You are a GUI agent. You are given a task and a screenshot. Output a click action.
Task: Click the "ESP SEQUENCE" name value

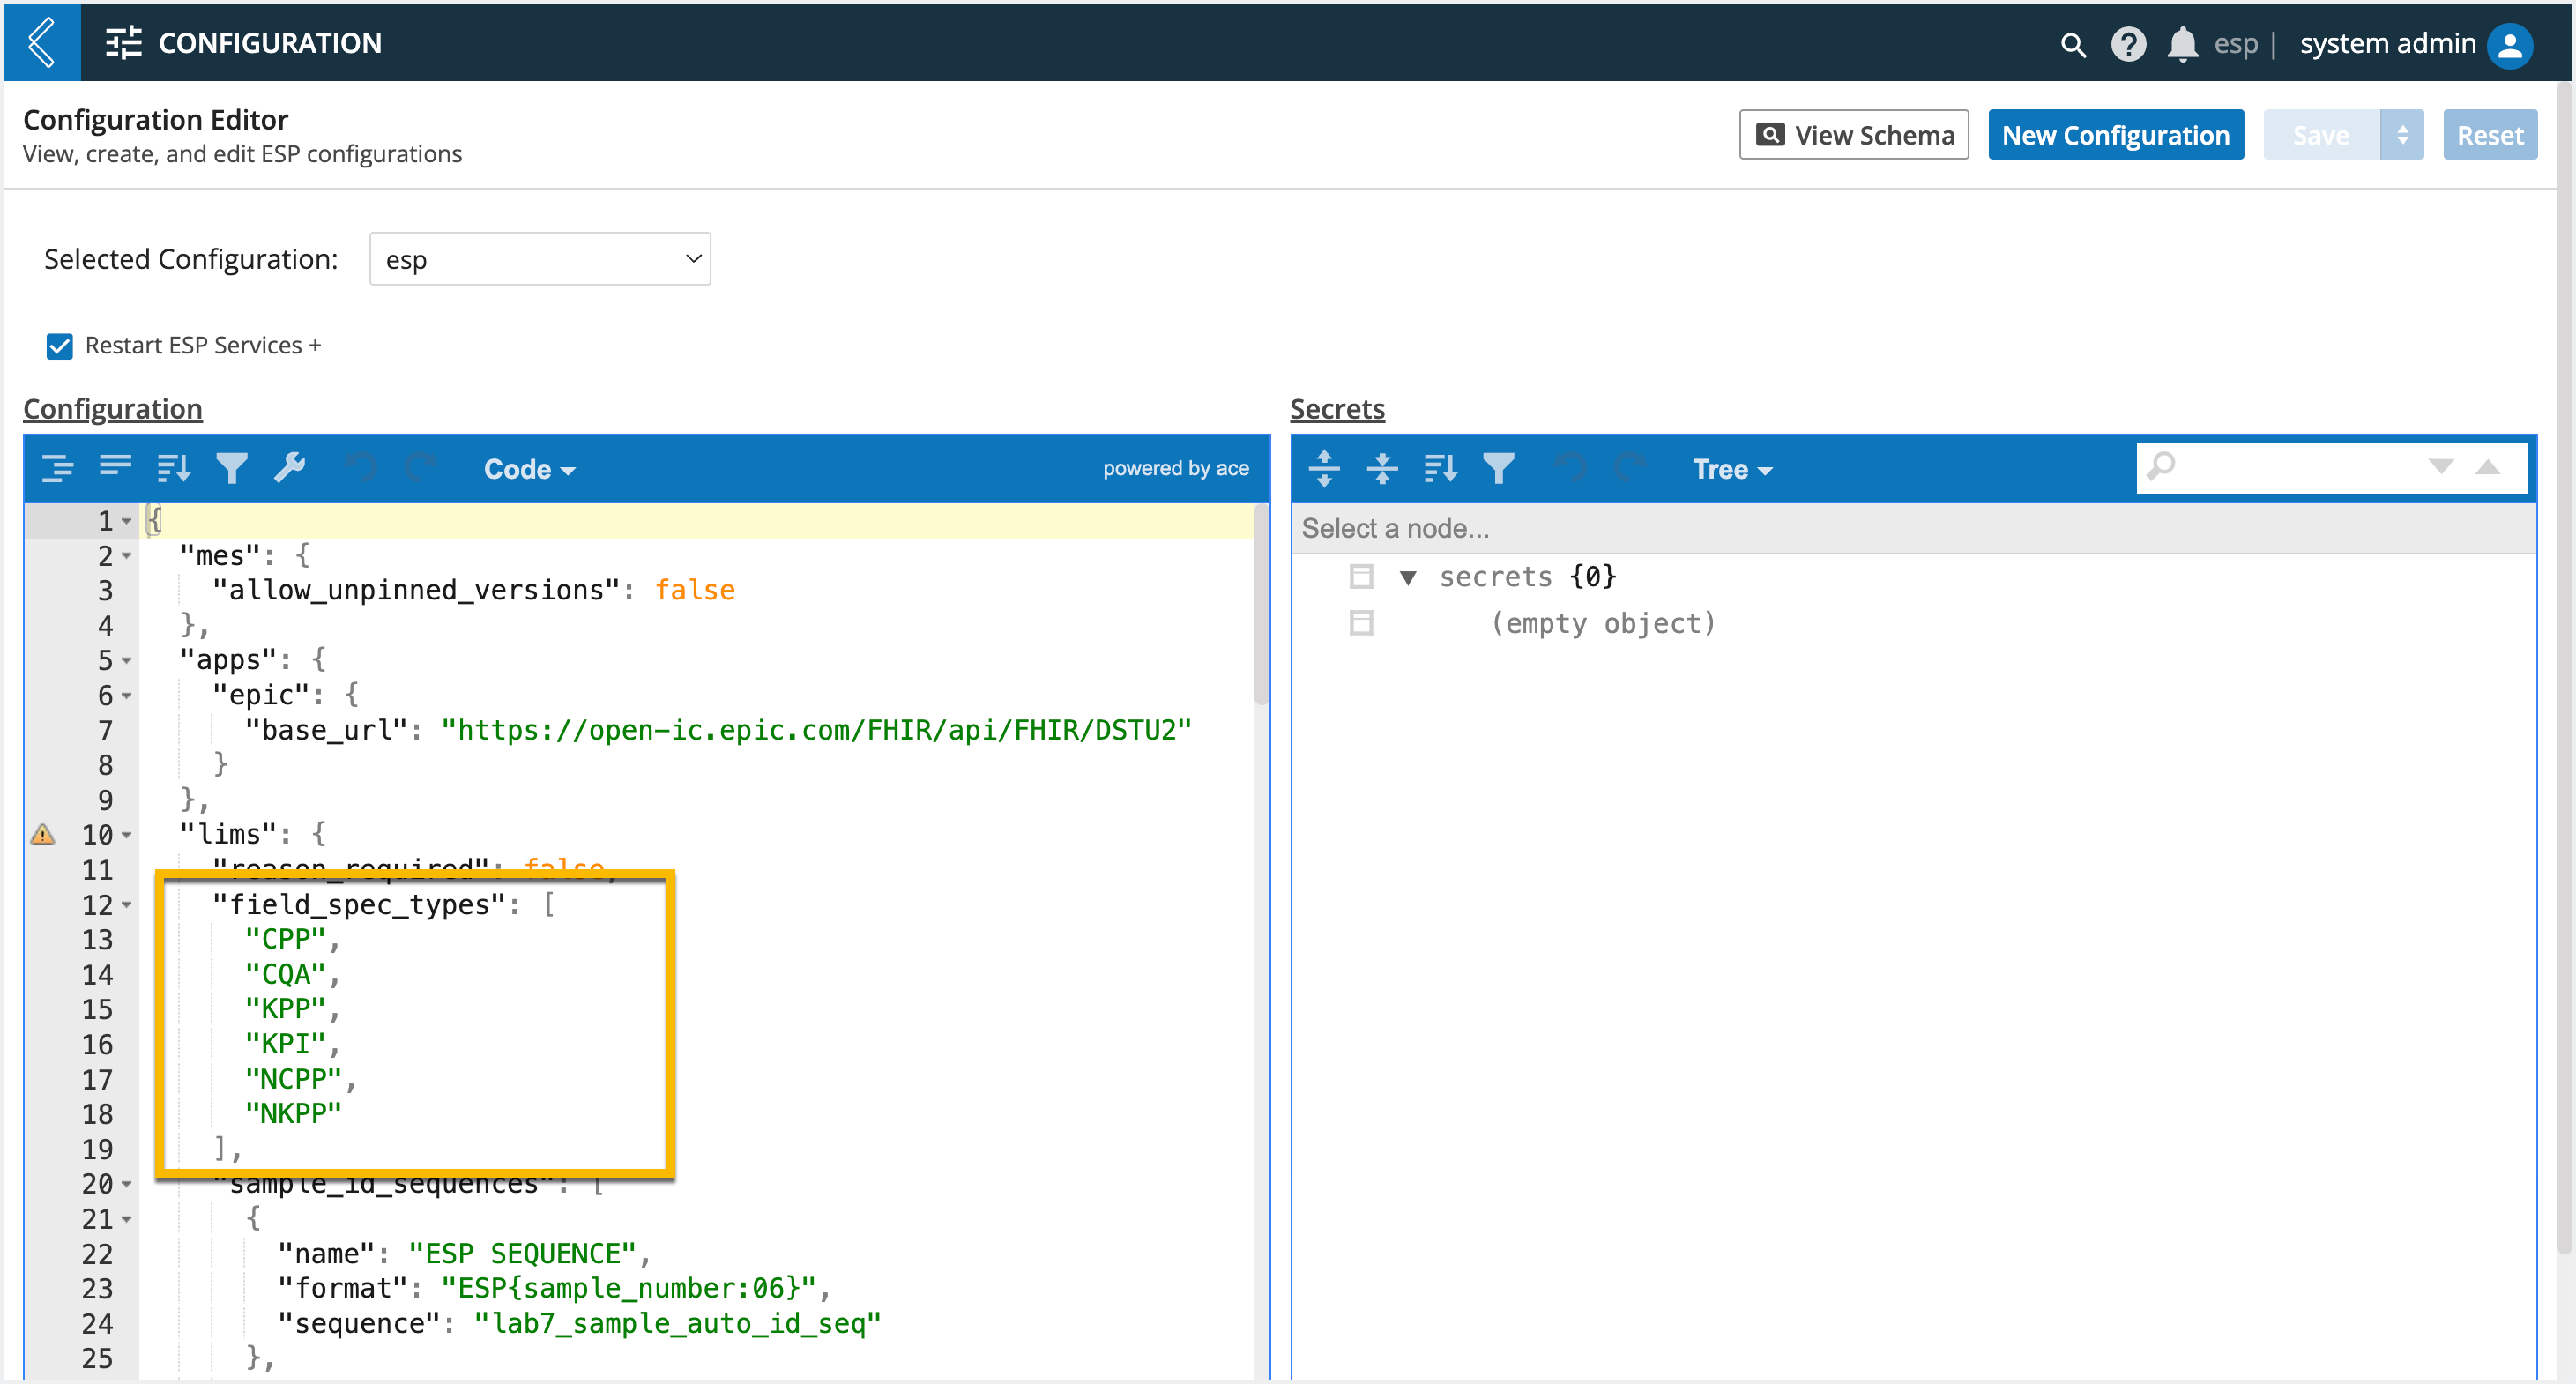pyautogui.click(x=523, y=1253)
